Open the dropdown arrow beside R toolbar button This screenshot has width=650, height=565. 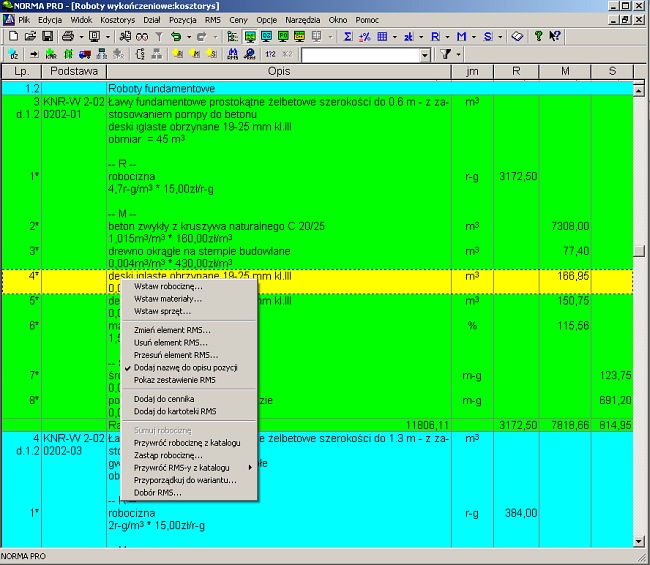[x=447, y=36]
